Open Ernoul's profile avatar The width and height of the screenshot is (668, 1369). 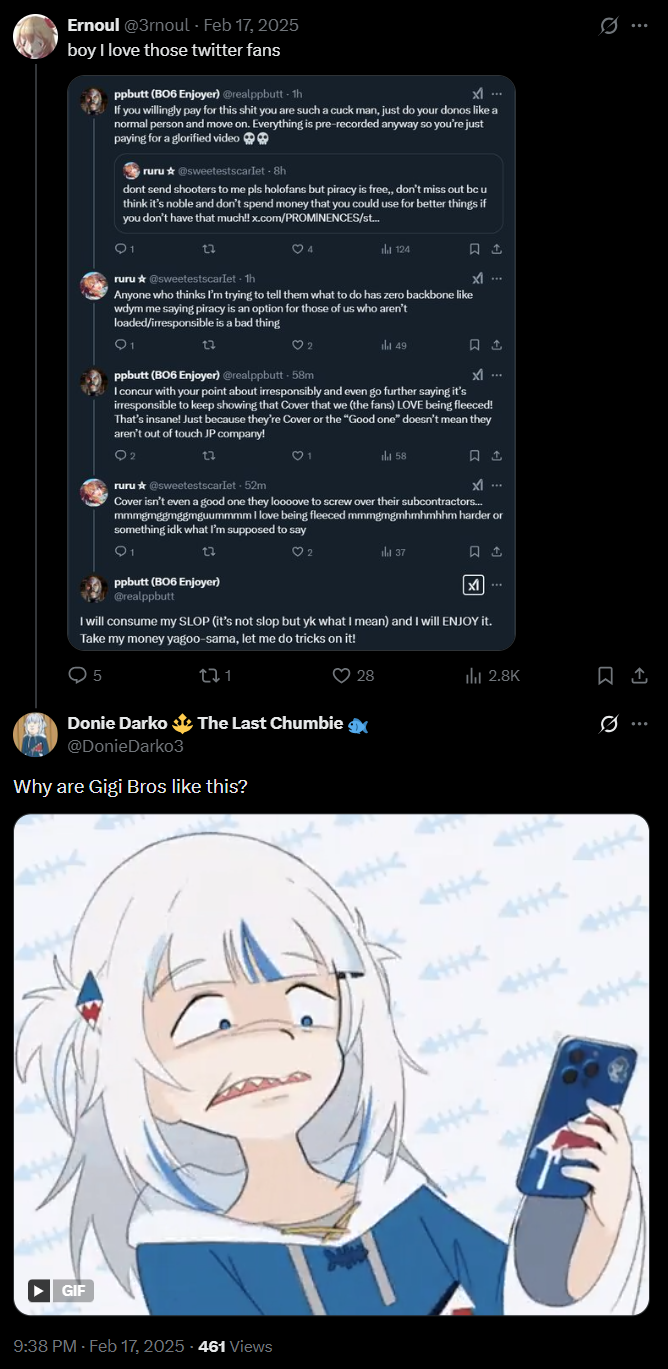pos(35,37)
